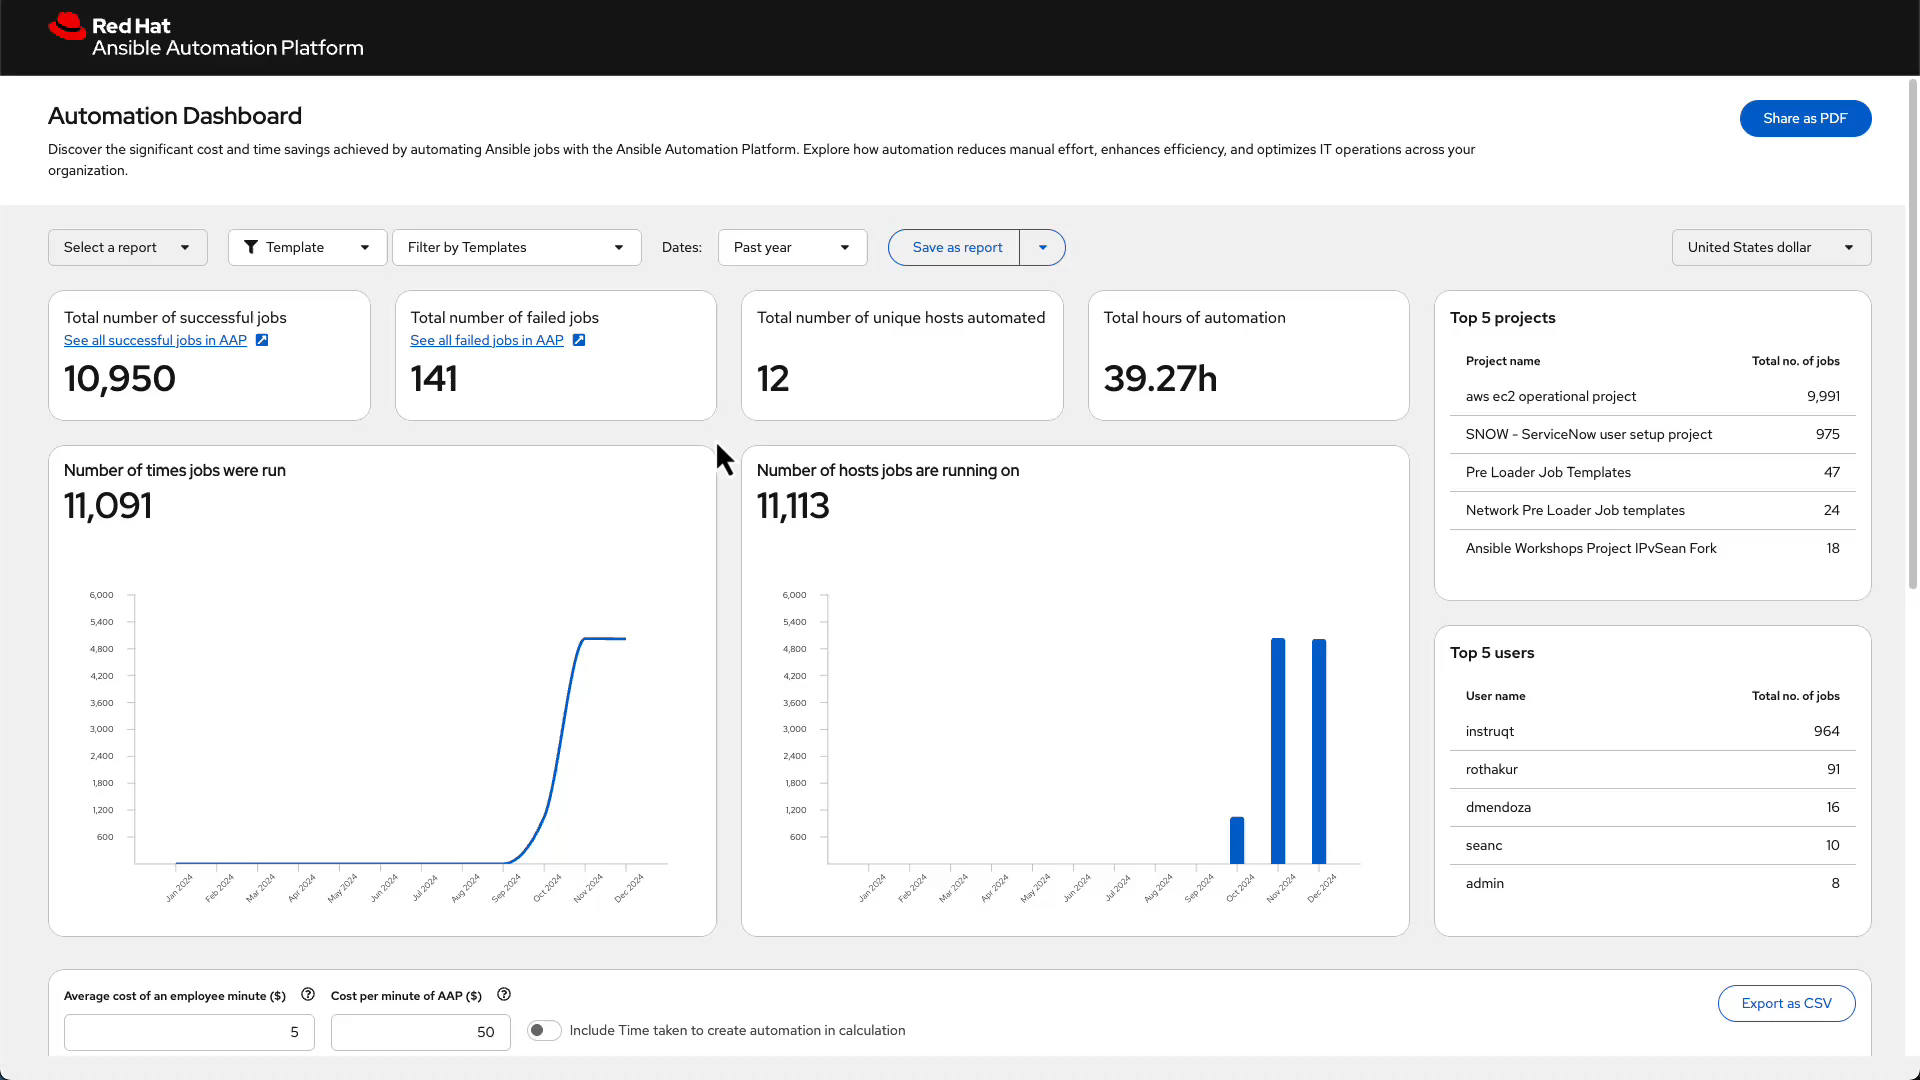1920x1080 pixels.
Task: Click the Export as CSV button
Action: point(1786,1003)
